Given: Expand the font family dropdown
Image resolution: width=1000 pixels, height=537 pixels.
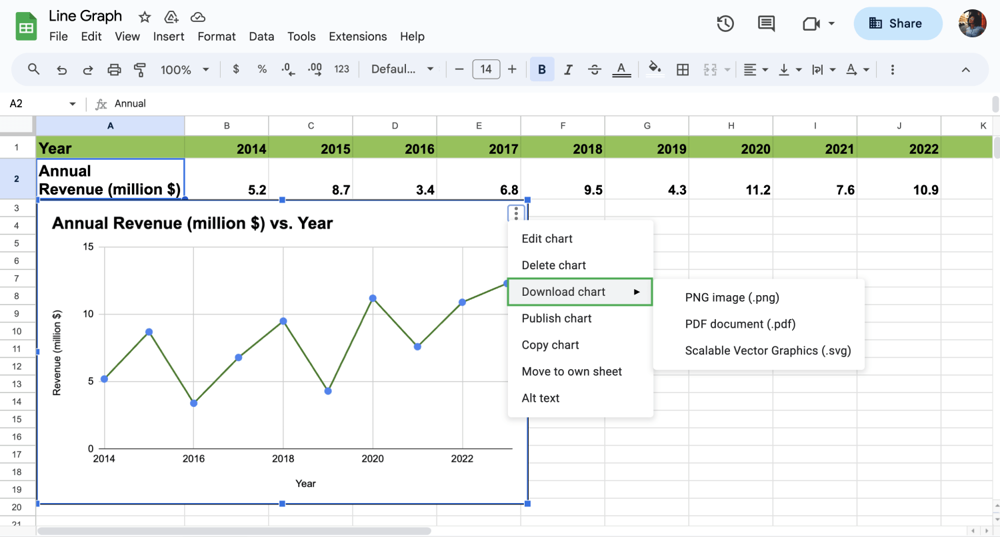Looking at the screenshot, I should point(402,70).
